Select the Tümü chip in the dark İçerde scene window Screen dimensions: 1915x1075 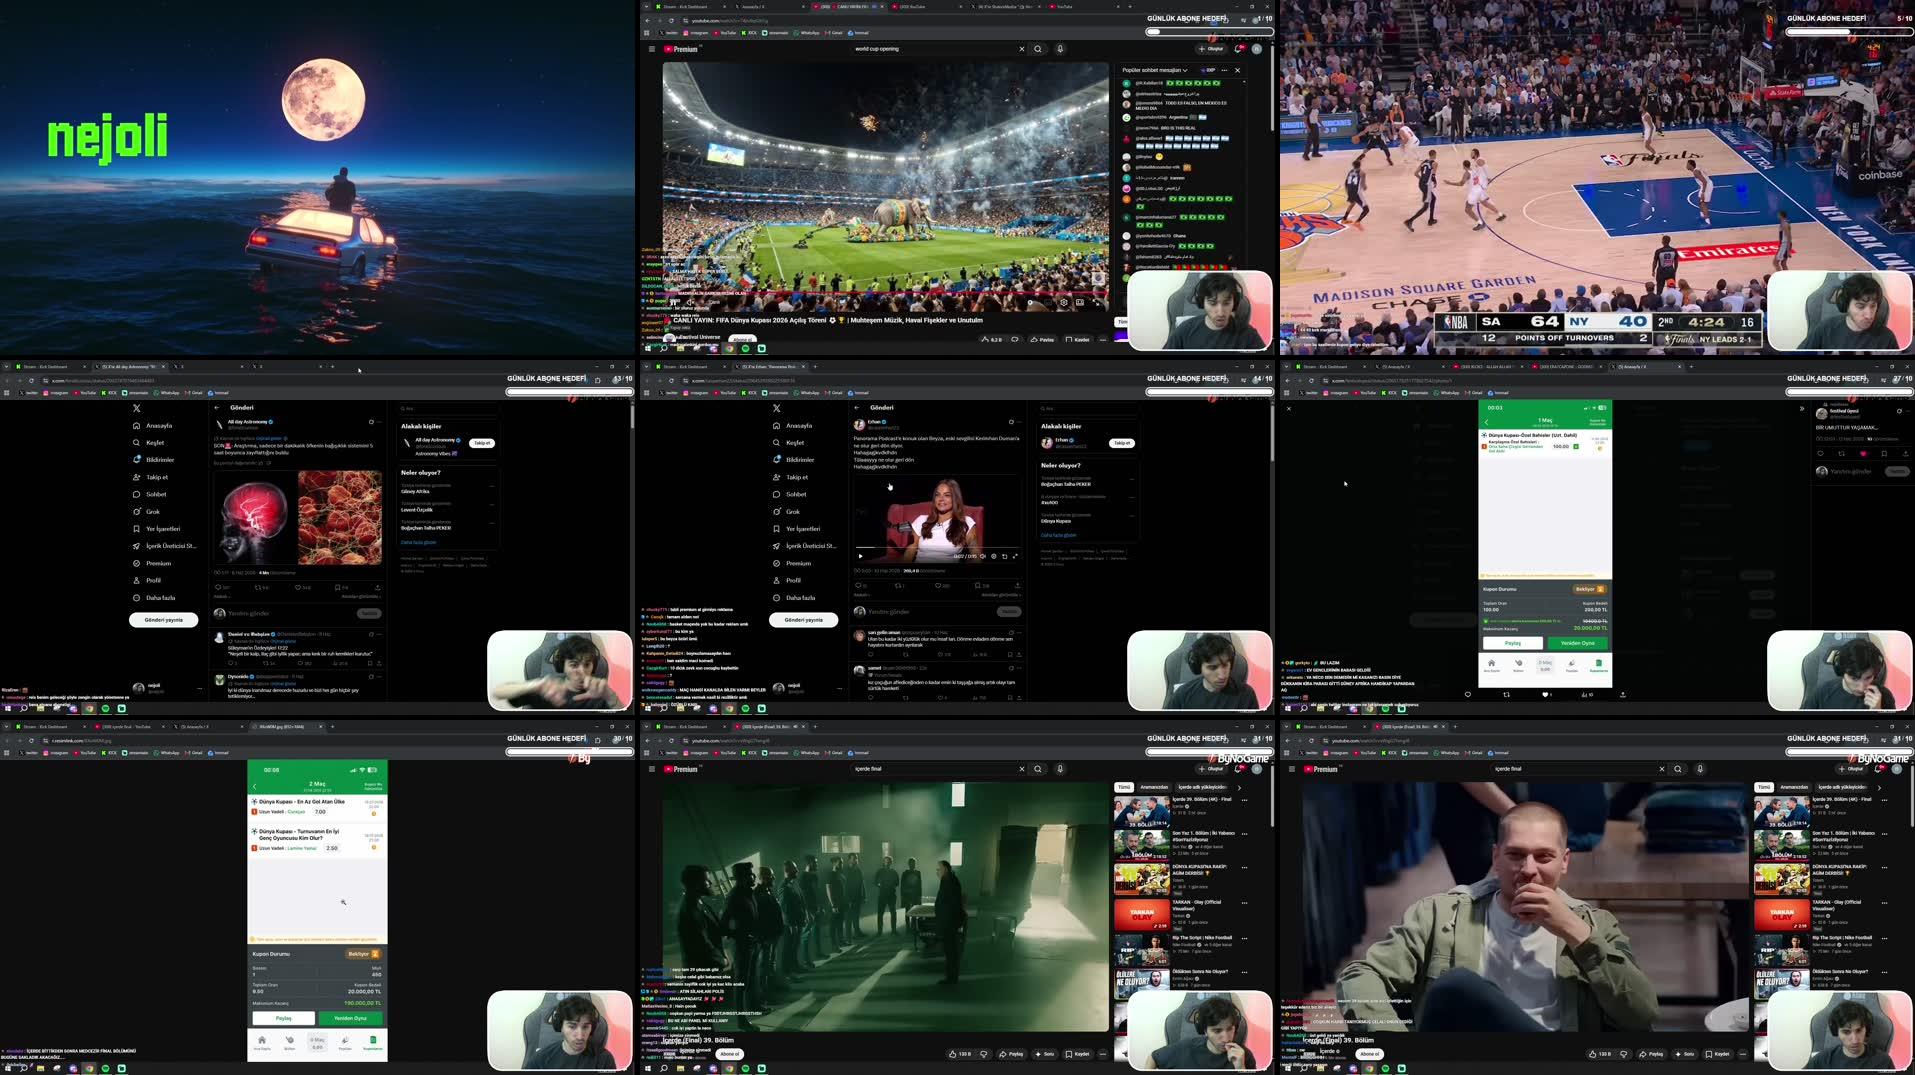point(1124,787)
